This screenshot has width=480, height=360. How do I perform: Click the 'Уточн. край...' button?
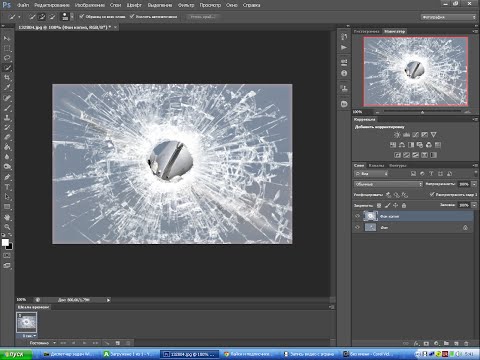[203, 17]
